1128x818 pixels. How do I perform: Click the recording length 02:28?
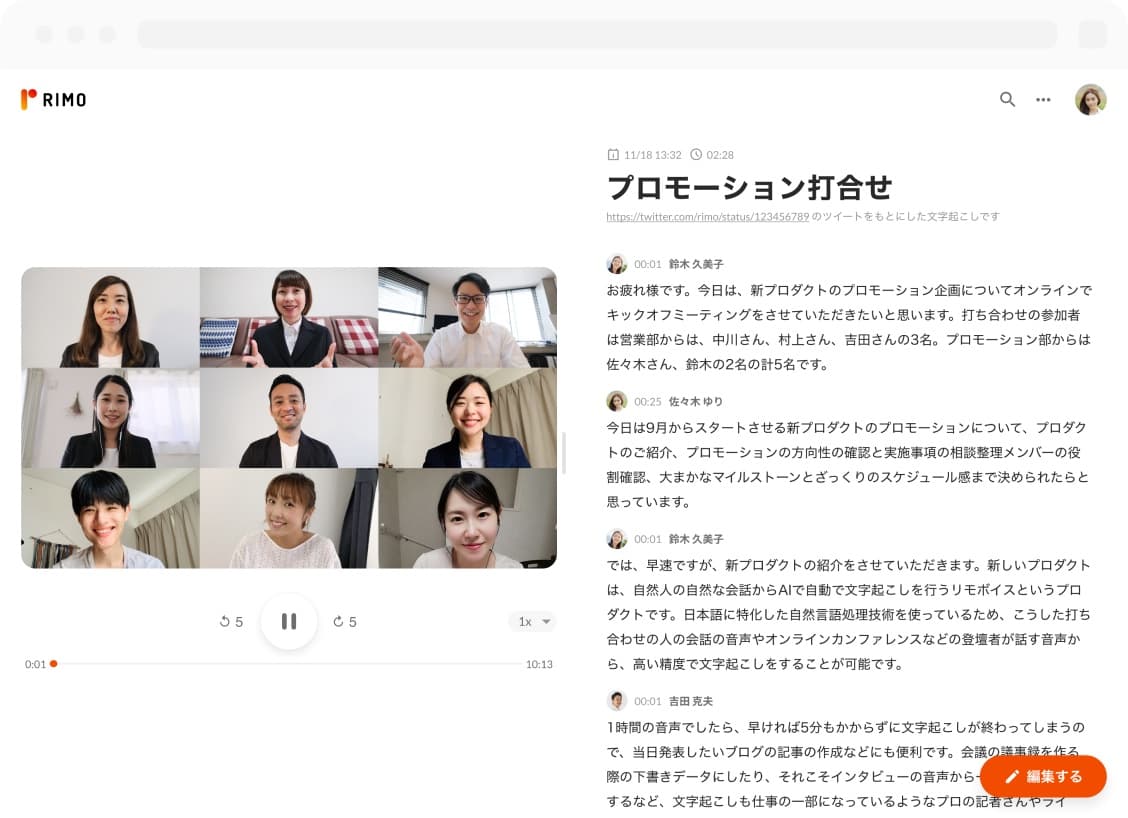click(x=720, y=155)
